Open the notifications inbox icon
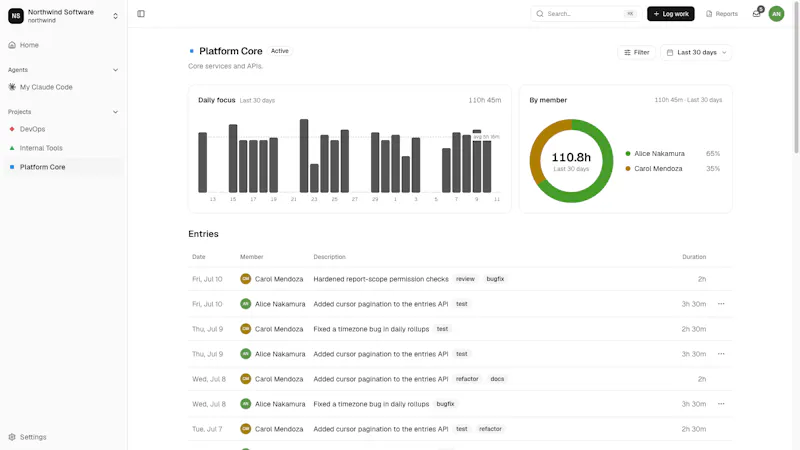 (756, 14)
